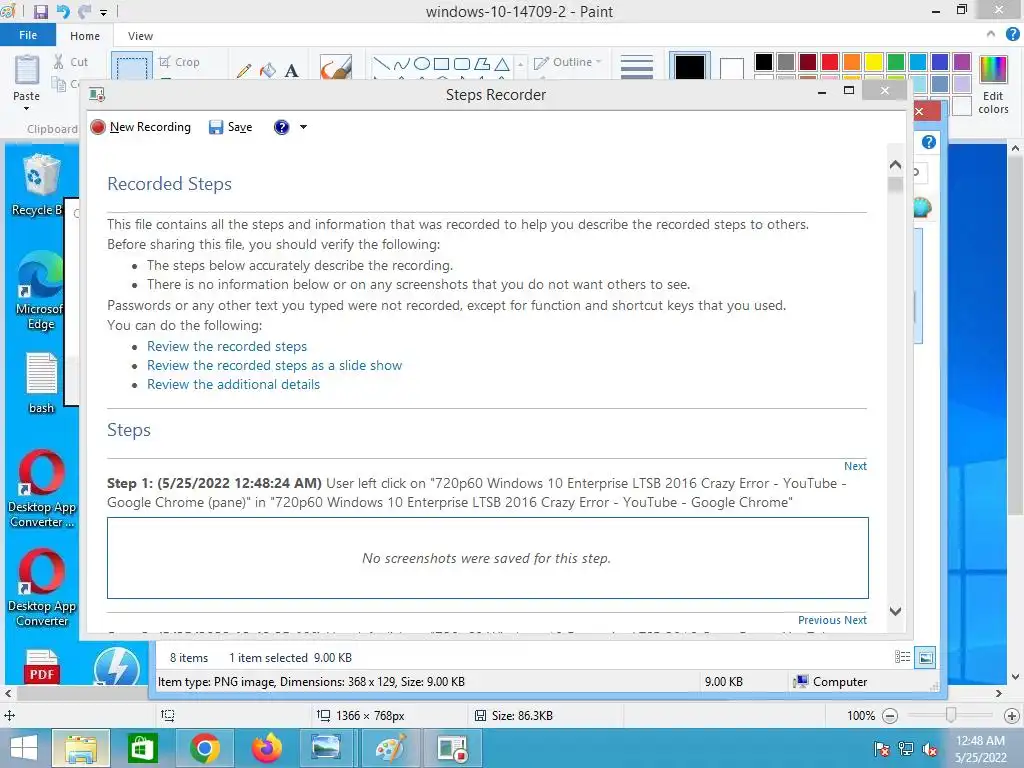This screenshot has width=1024, height=768.
Task: Open the line Size selector in Paint
Action: pyautogui.click(x=637, y=67)
